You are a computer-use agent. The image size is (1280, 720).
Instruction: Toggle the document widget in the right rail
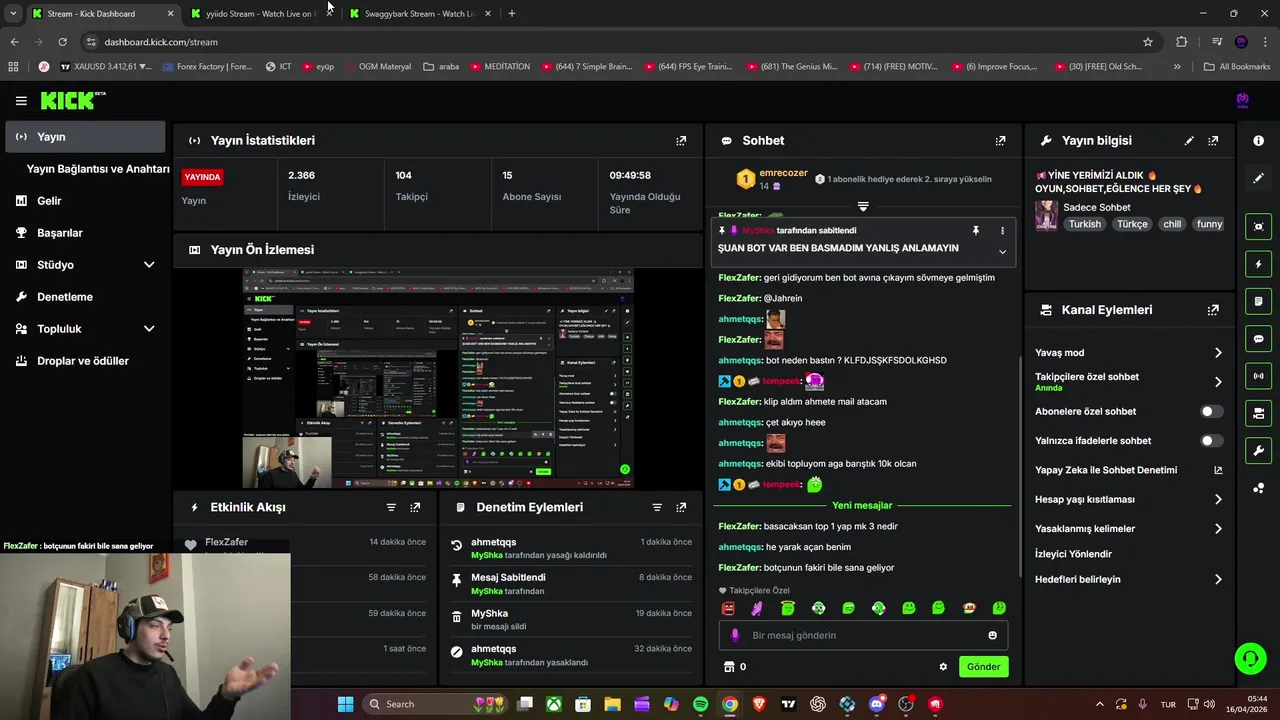pyautogui.click(x=1258, y=301)
